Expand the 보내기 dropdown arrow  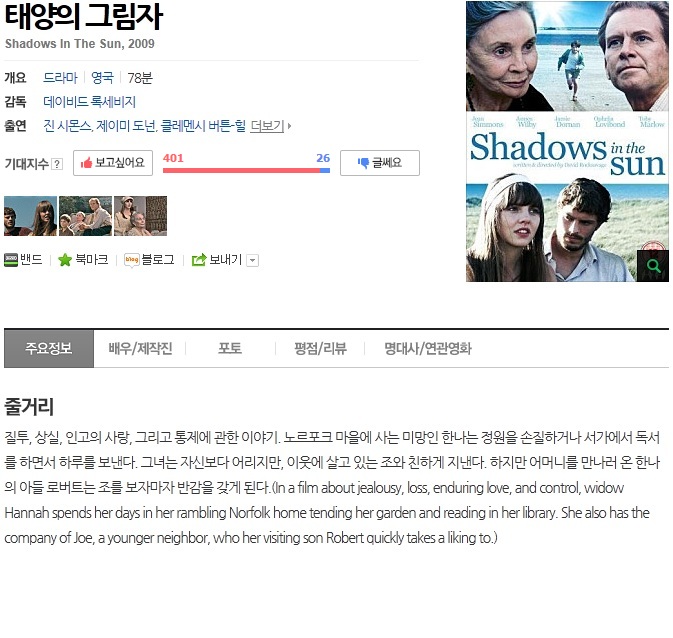[x=253, y=260]
